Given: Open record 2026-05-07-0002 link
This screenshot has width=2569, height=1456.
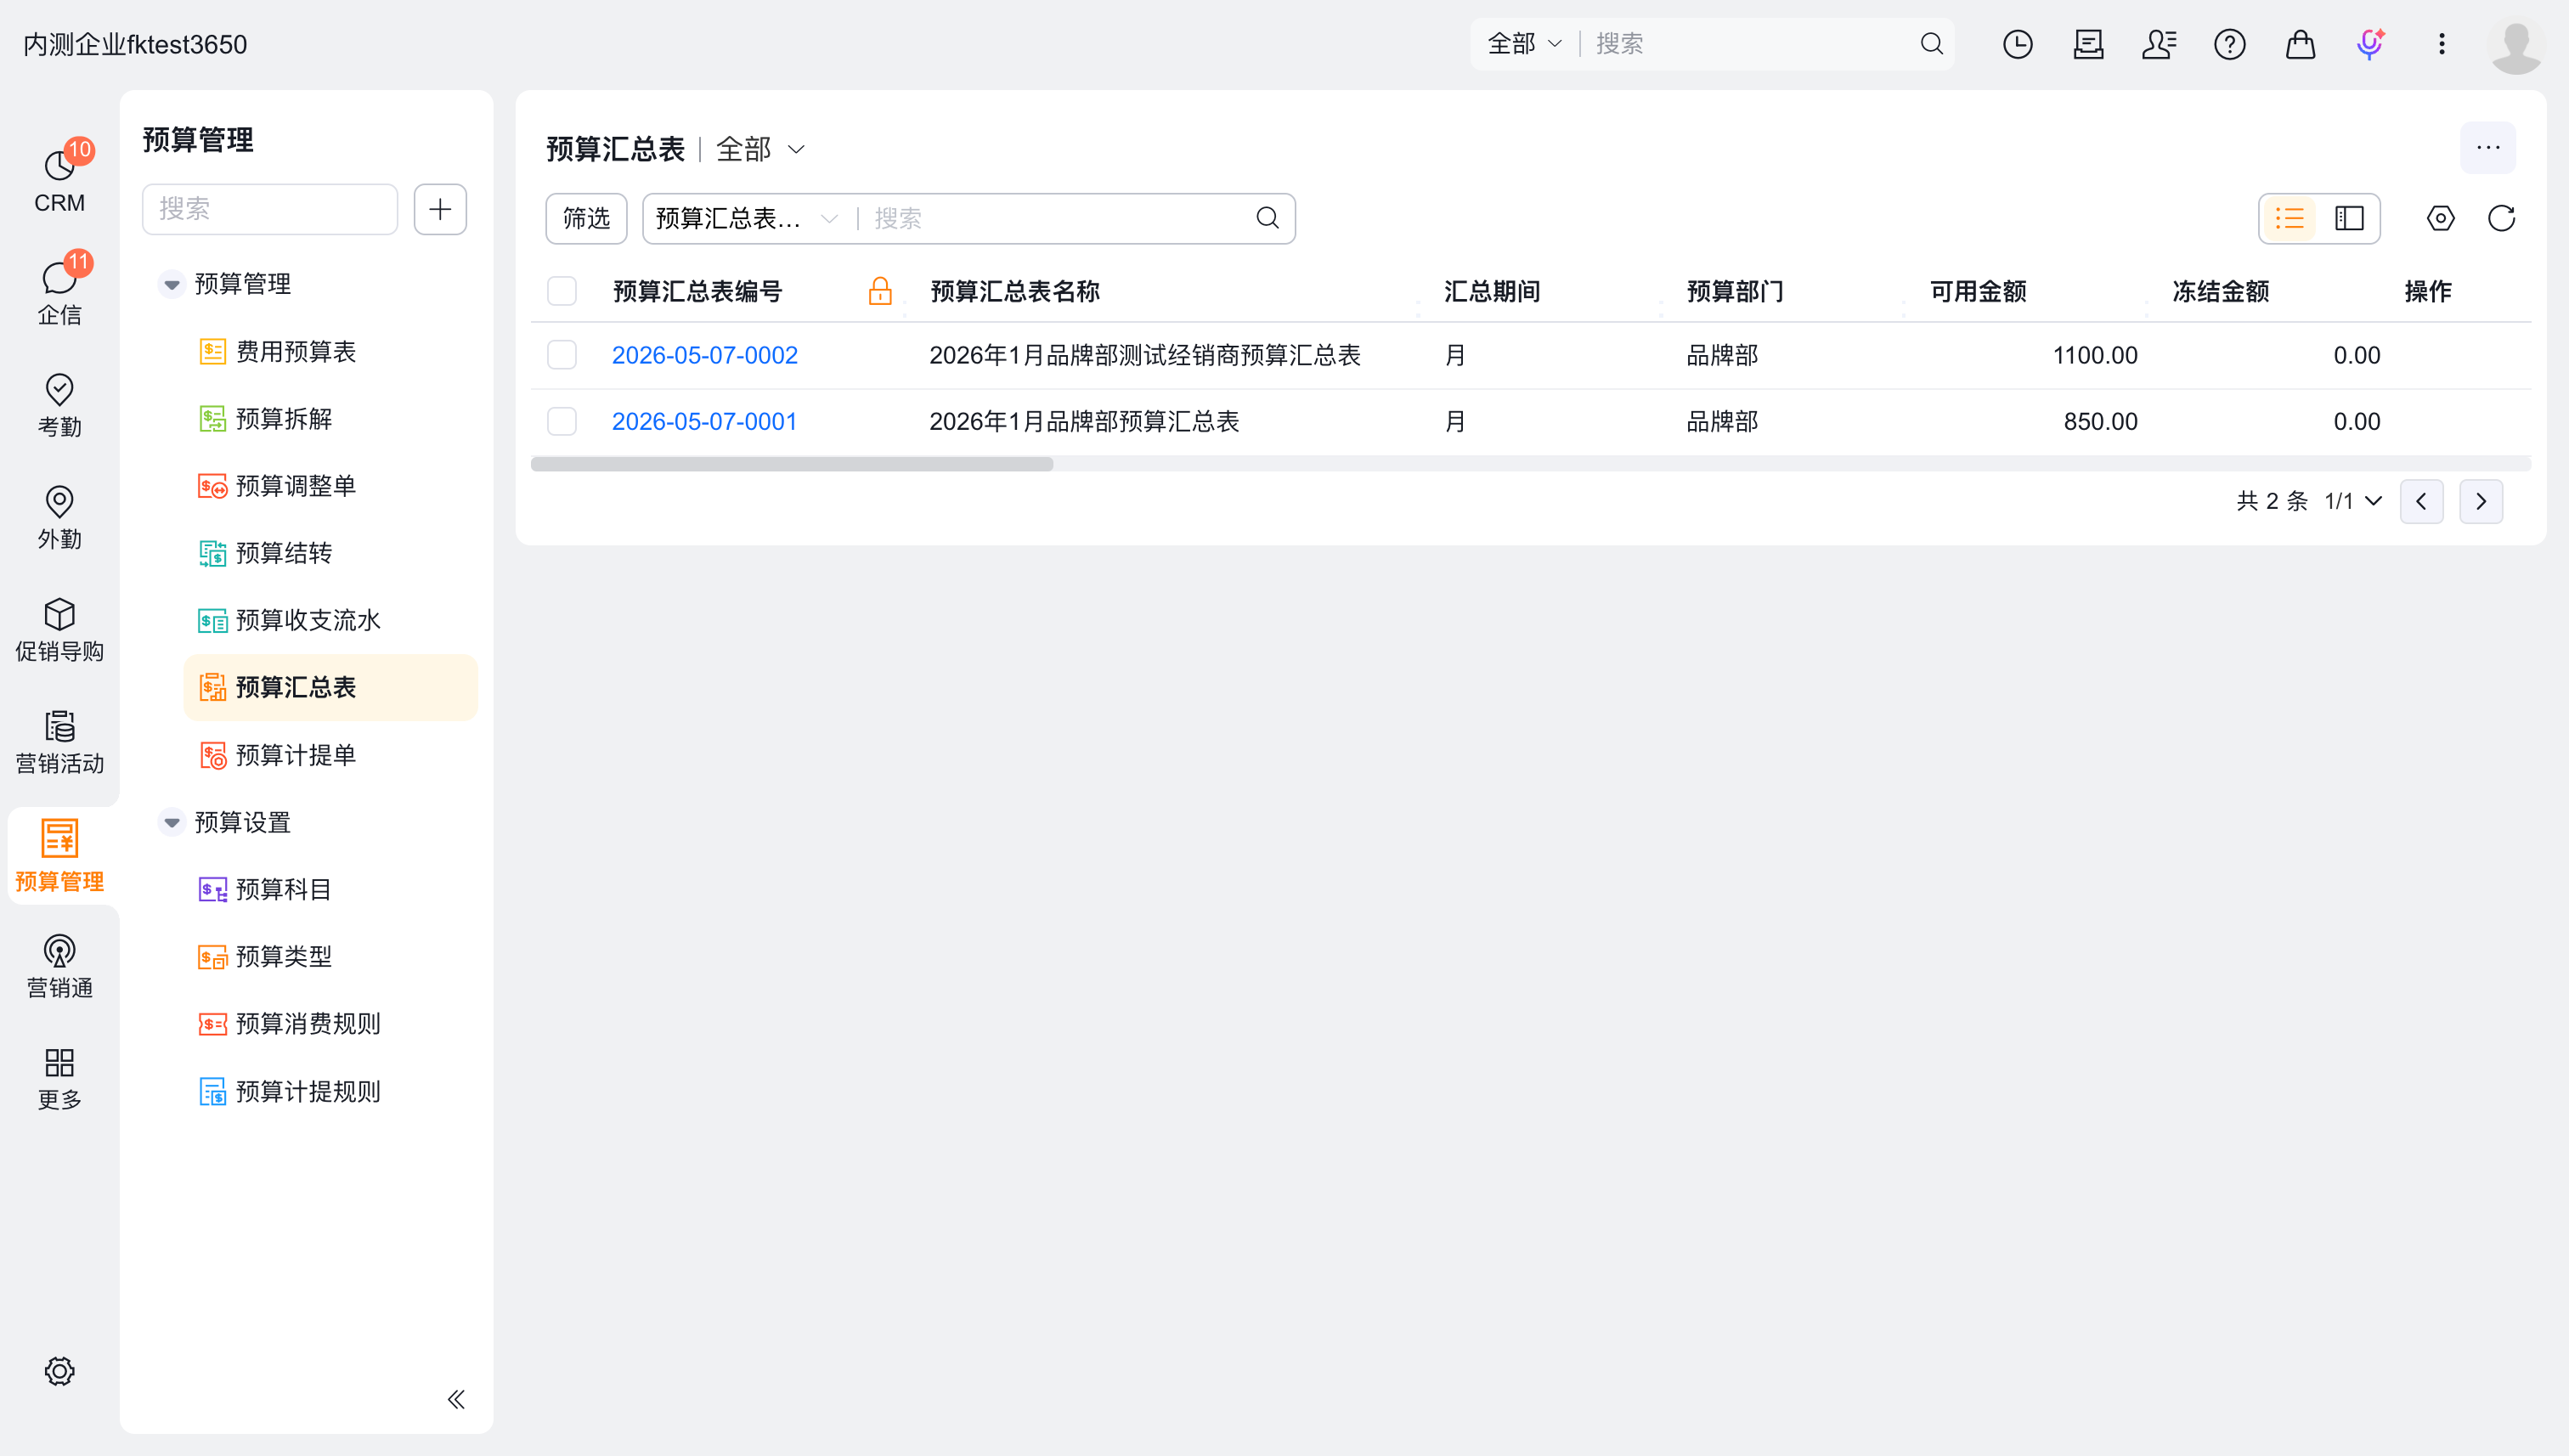Looking at the screenshot, I should [704, 355].
